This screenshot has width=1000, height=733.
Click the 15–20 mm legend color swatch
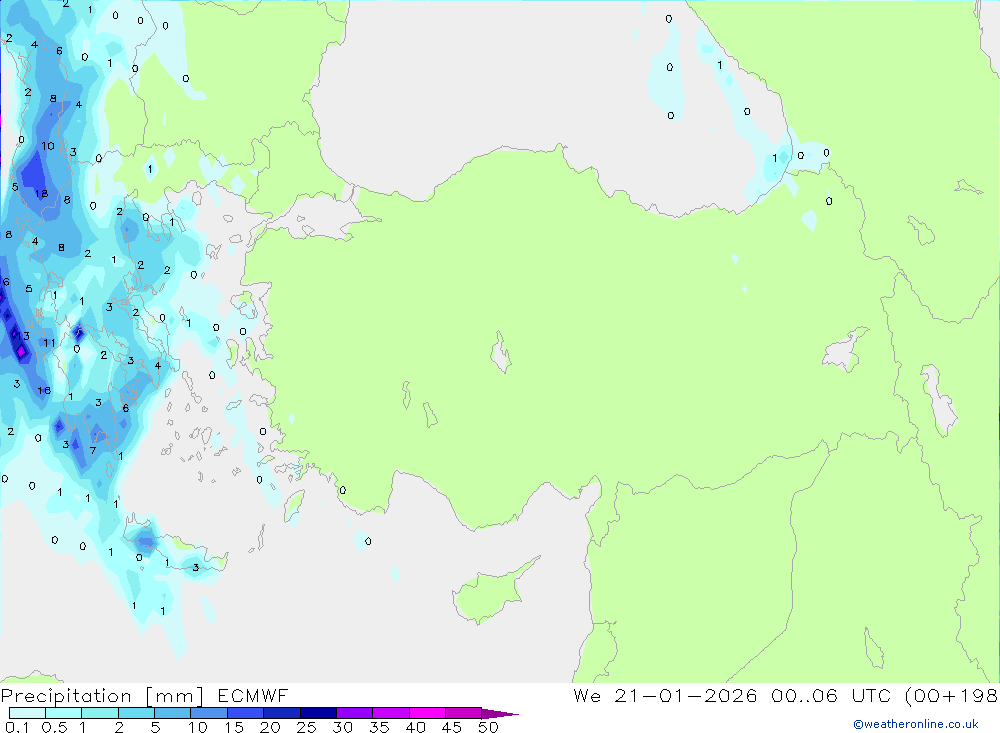point(246,713)
